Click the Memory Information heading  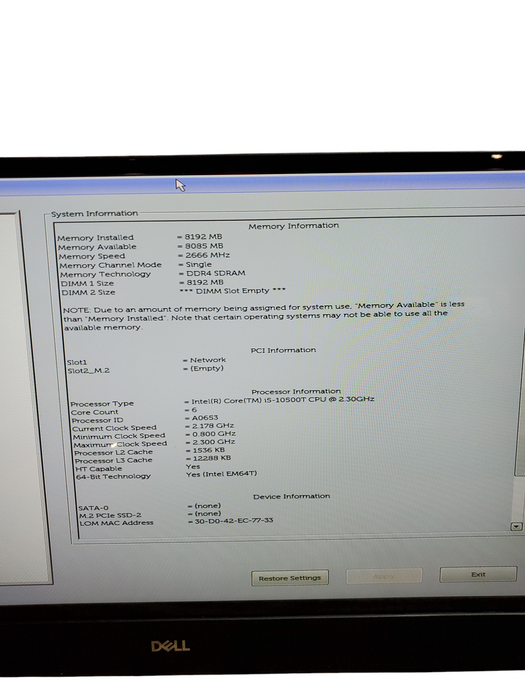click(x=293, y=226)
